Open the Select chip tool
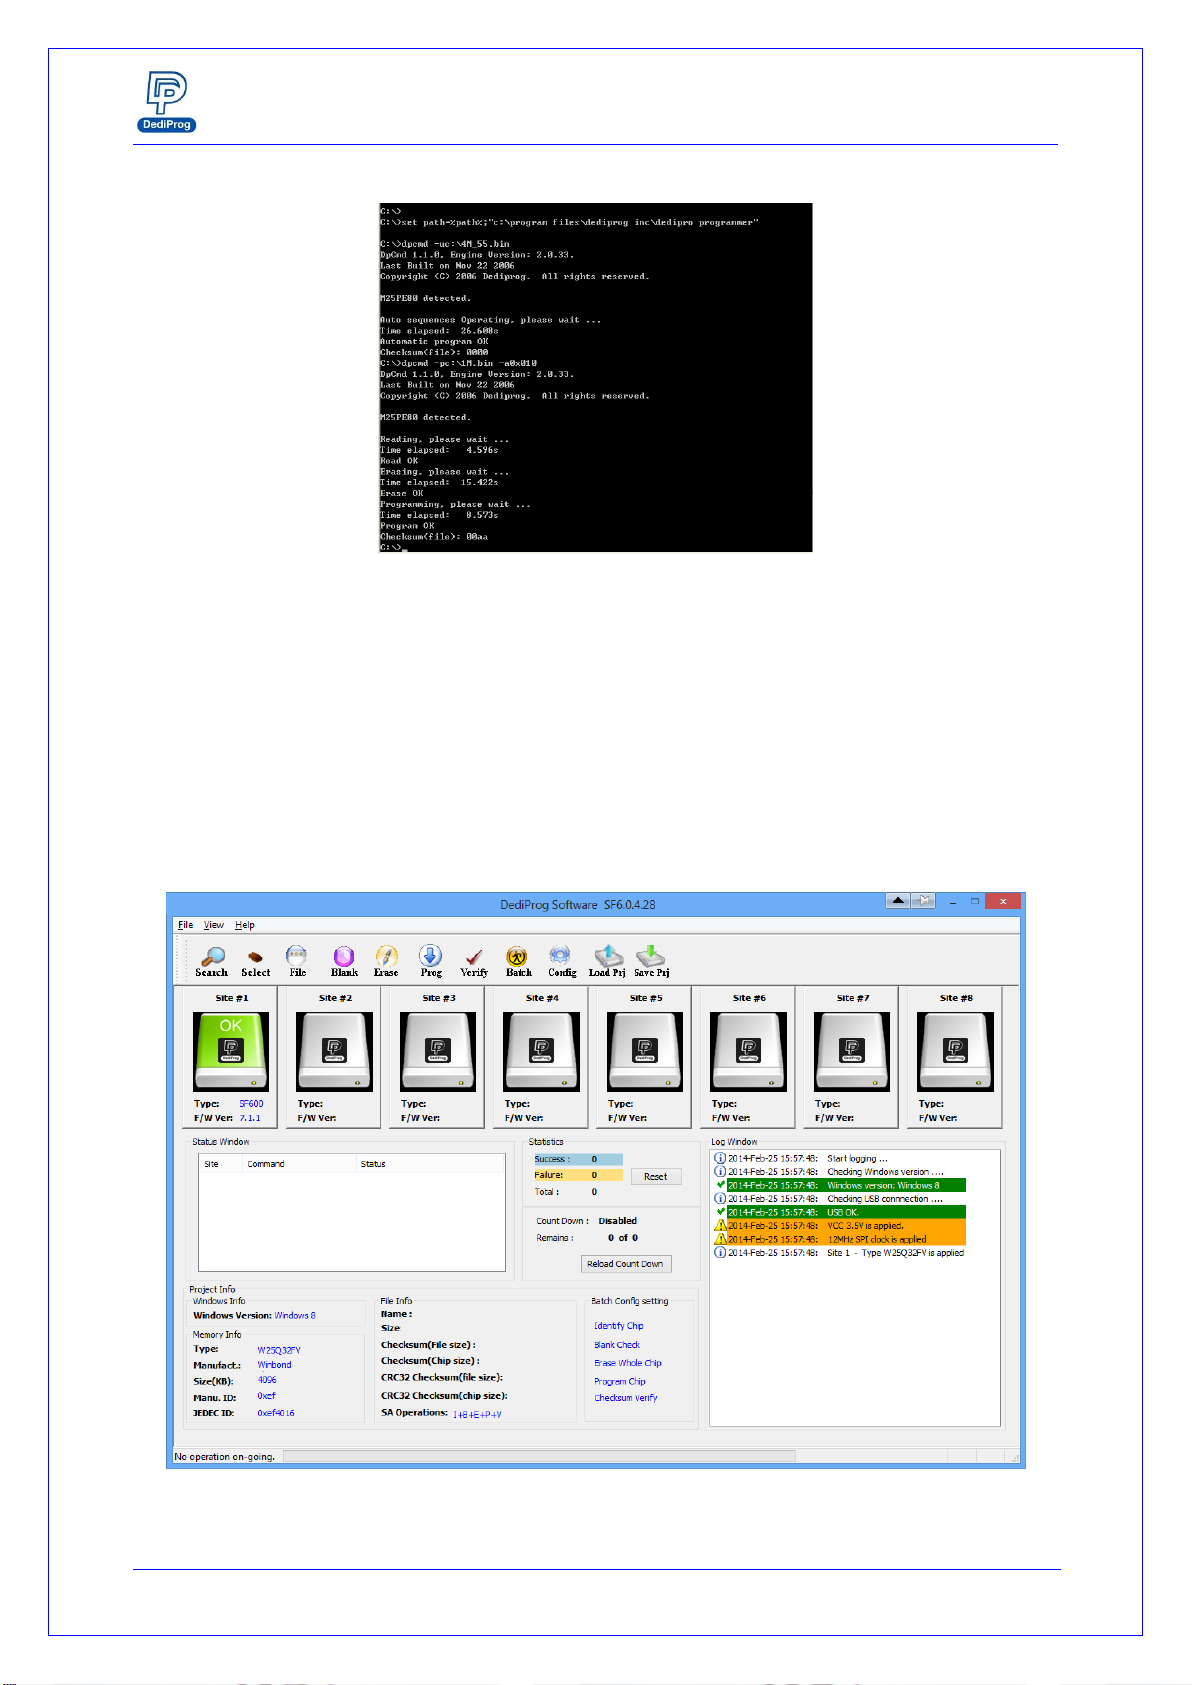This screenshot has width=1192, height=1685. [256, 961]
